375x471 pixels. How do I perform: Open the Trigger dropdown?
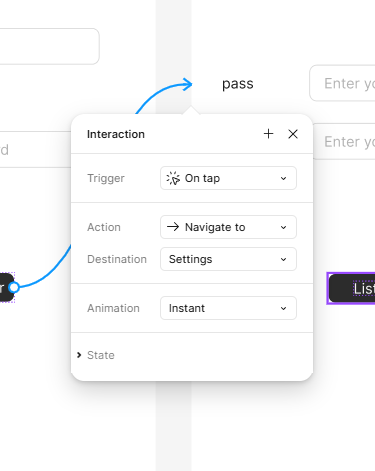pyautogui.click(x=228, y=178)
